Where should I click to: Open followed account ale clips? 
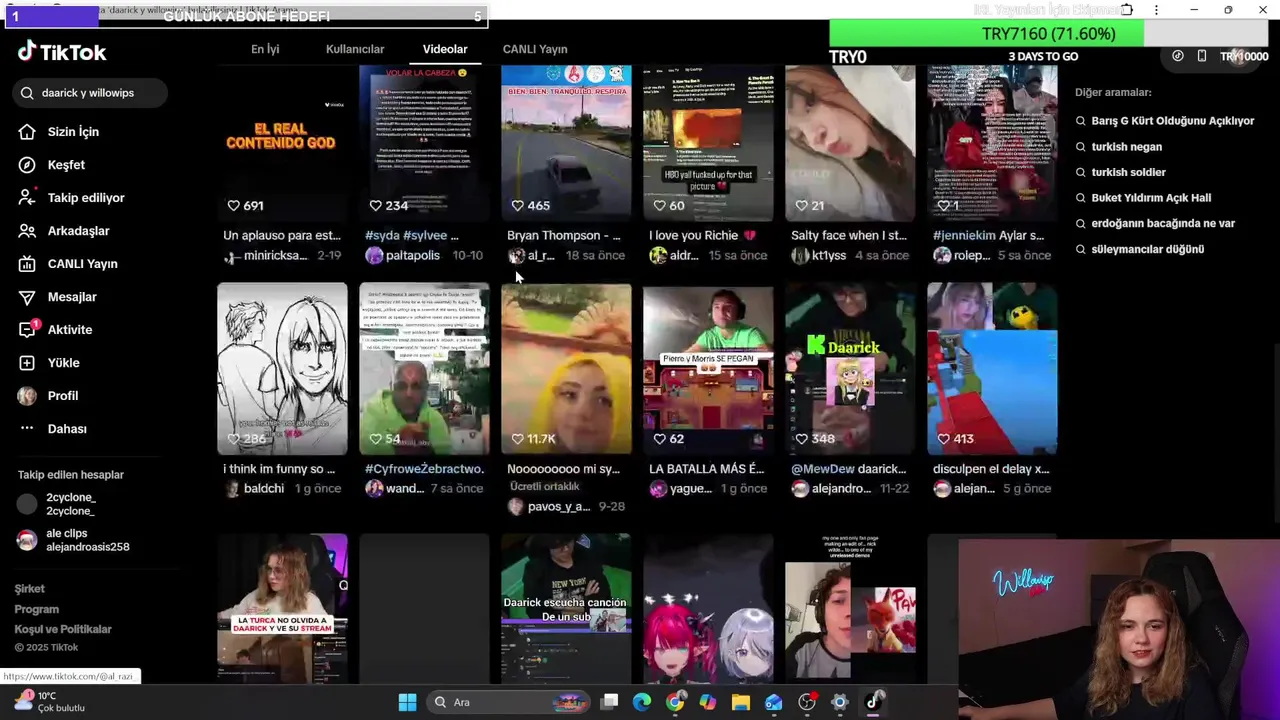pyautogui.click(x=74, y=540)
